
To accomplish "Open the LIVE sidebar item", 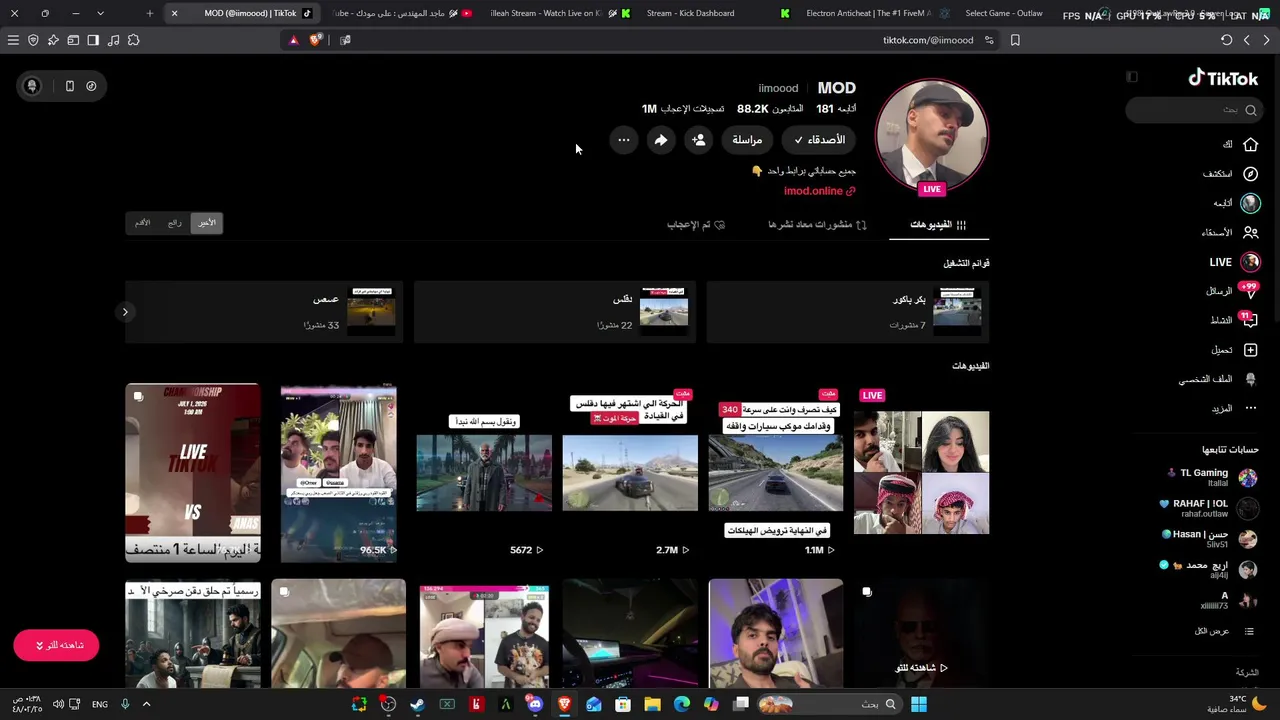I will (x=1234, y=262).
